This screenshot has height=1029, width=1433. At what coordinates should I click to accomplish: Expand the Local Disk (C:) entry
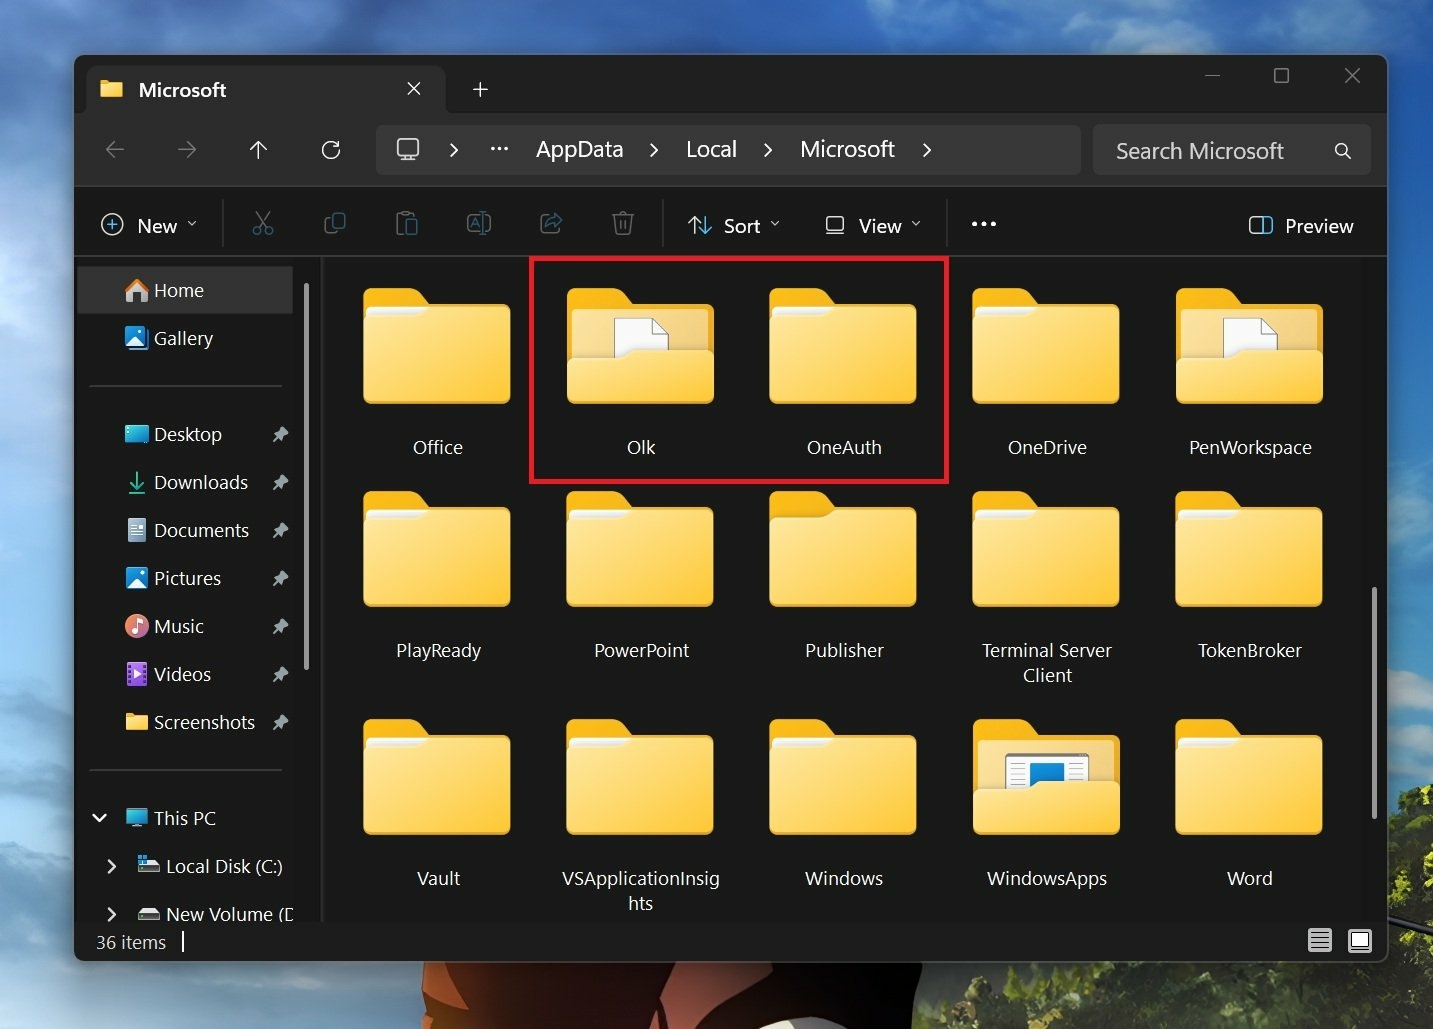112,866
